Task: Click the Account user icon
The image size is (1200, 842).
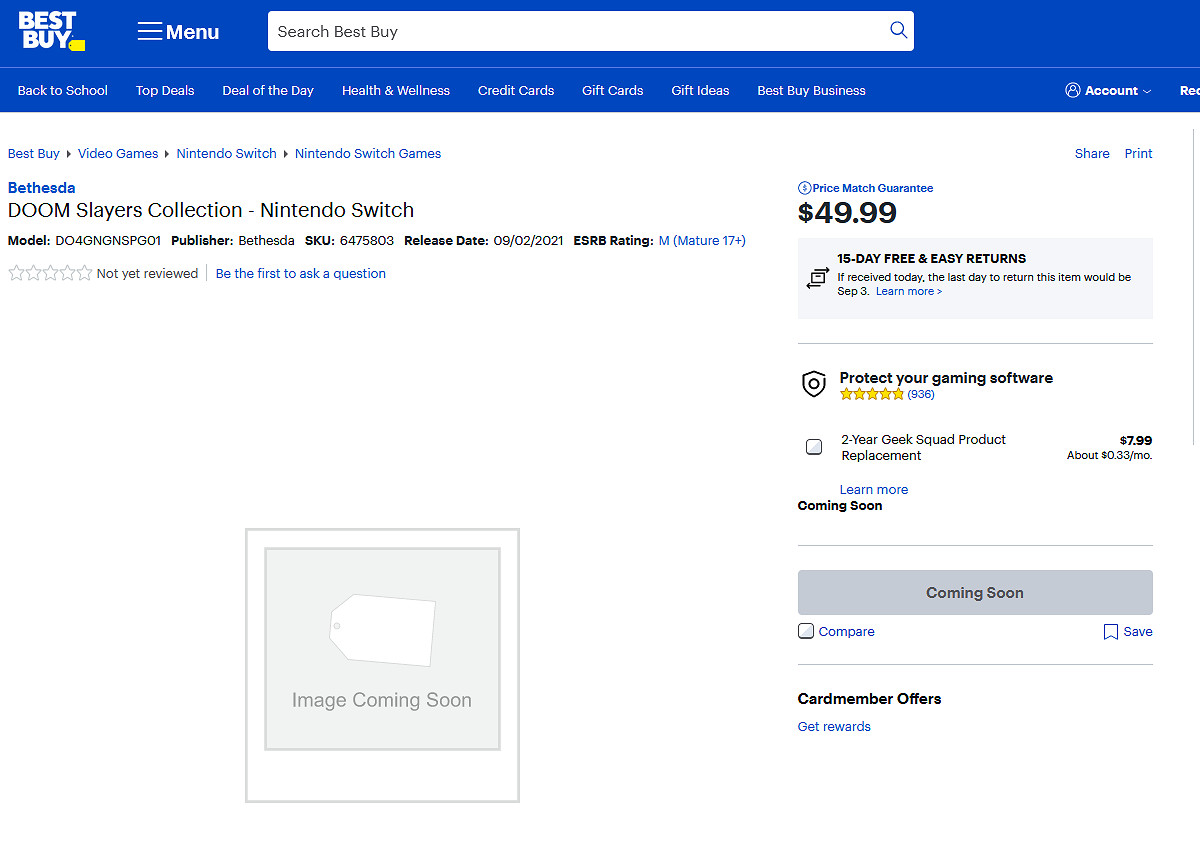Action: click(1073, 90)
